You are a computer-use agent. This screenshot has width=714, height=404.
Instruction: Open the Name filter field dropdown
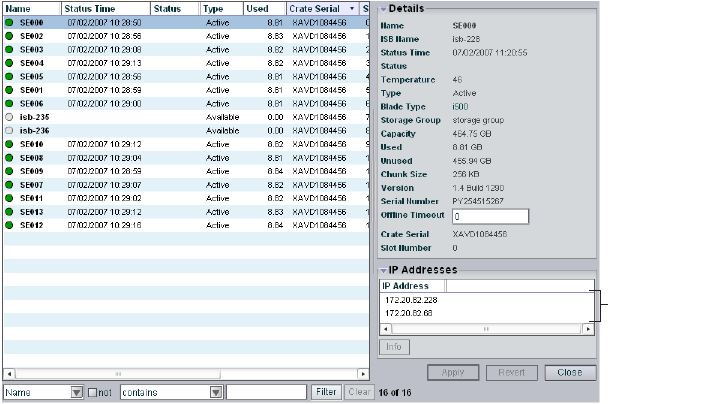point(77,392)
